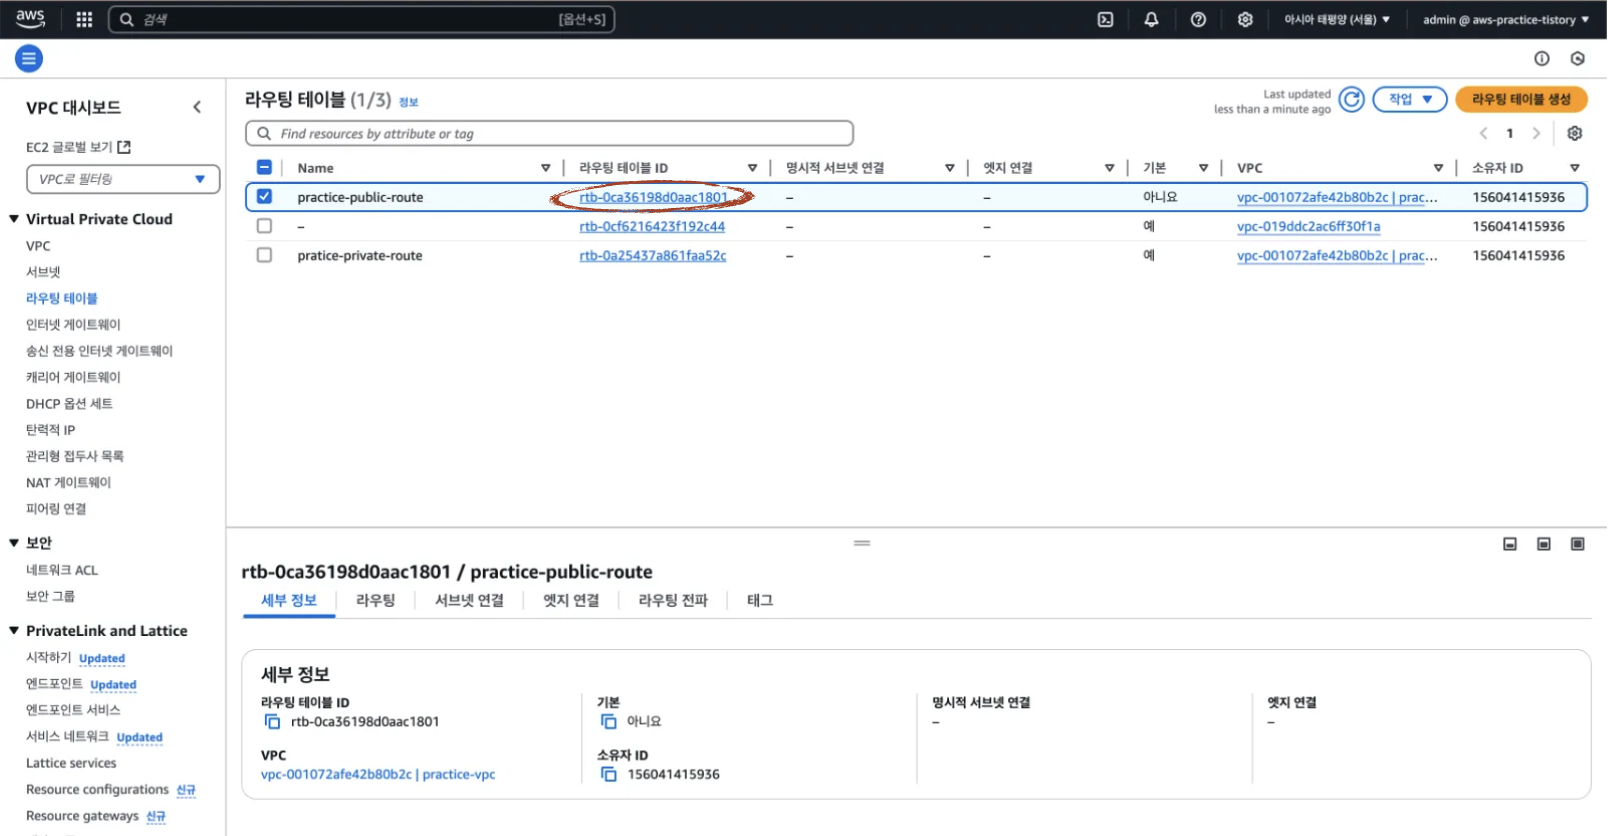
Task: Open 피어링 연결 in the sidebar
Action: (x=56, y=509)
